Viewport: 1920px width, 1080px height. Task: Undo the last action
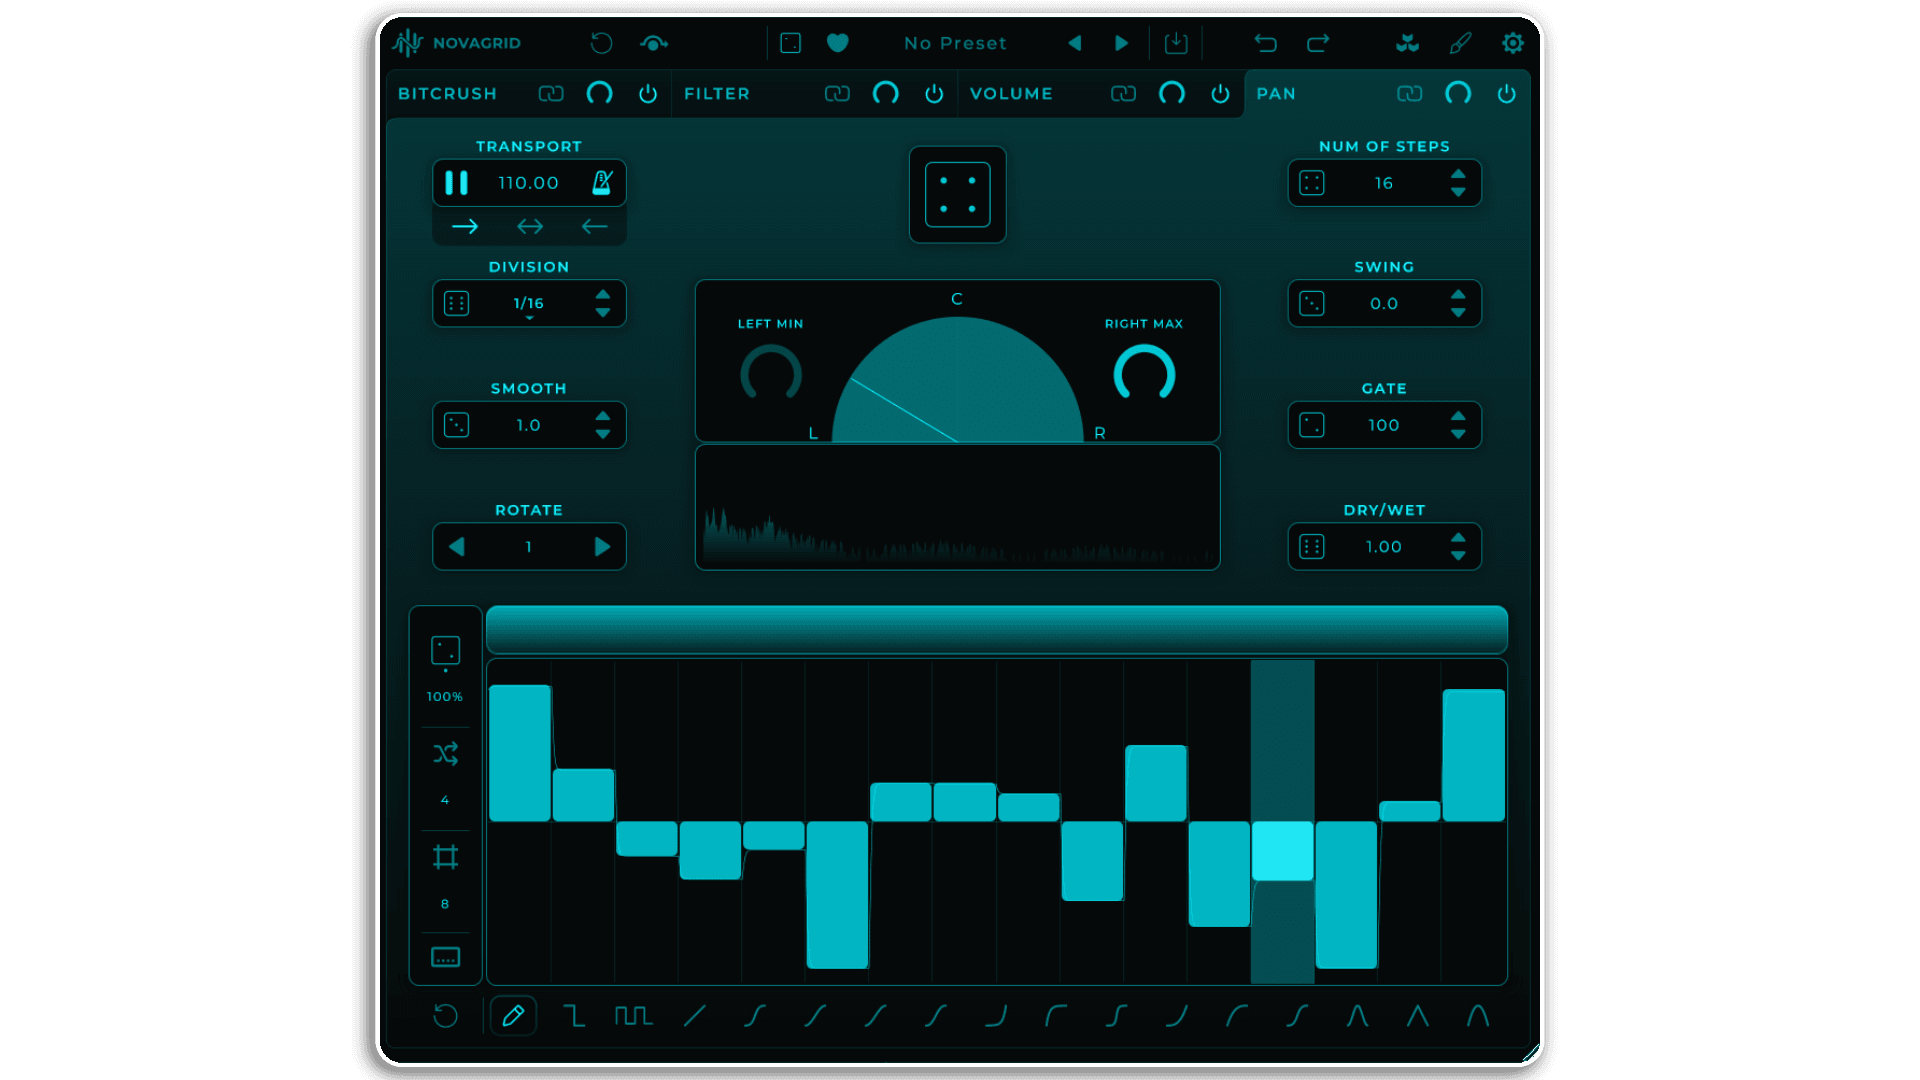tap(1266, 43)
